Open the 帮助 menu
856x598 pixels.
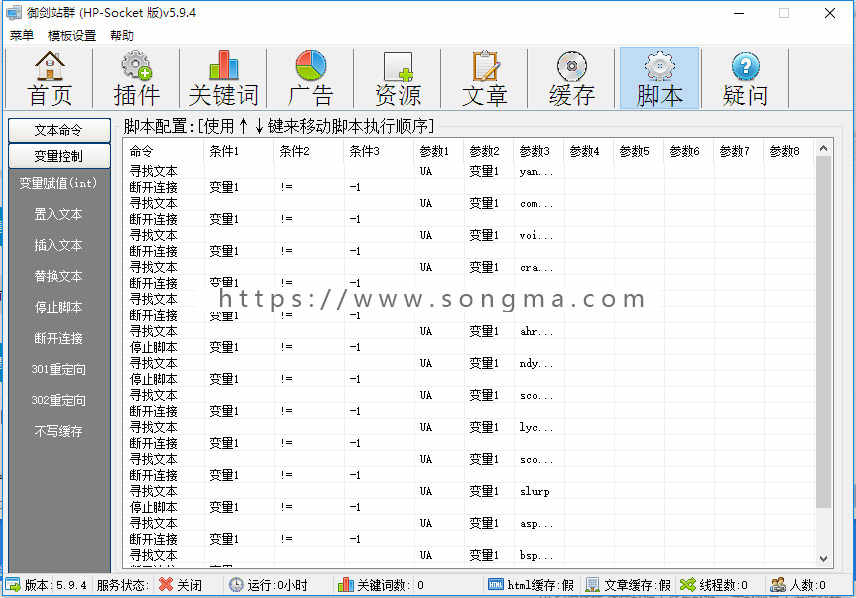[121, 35]
